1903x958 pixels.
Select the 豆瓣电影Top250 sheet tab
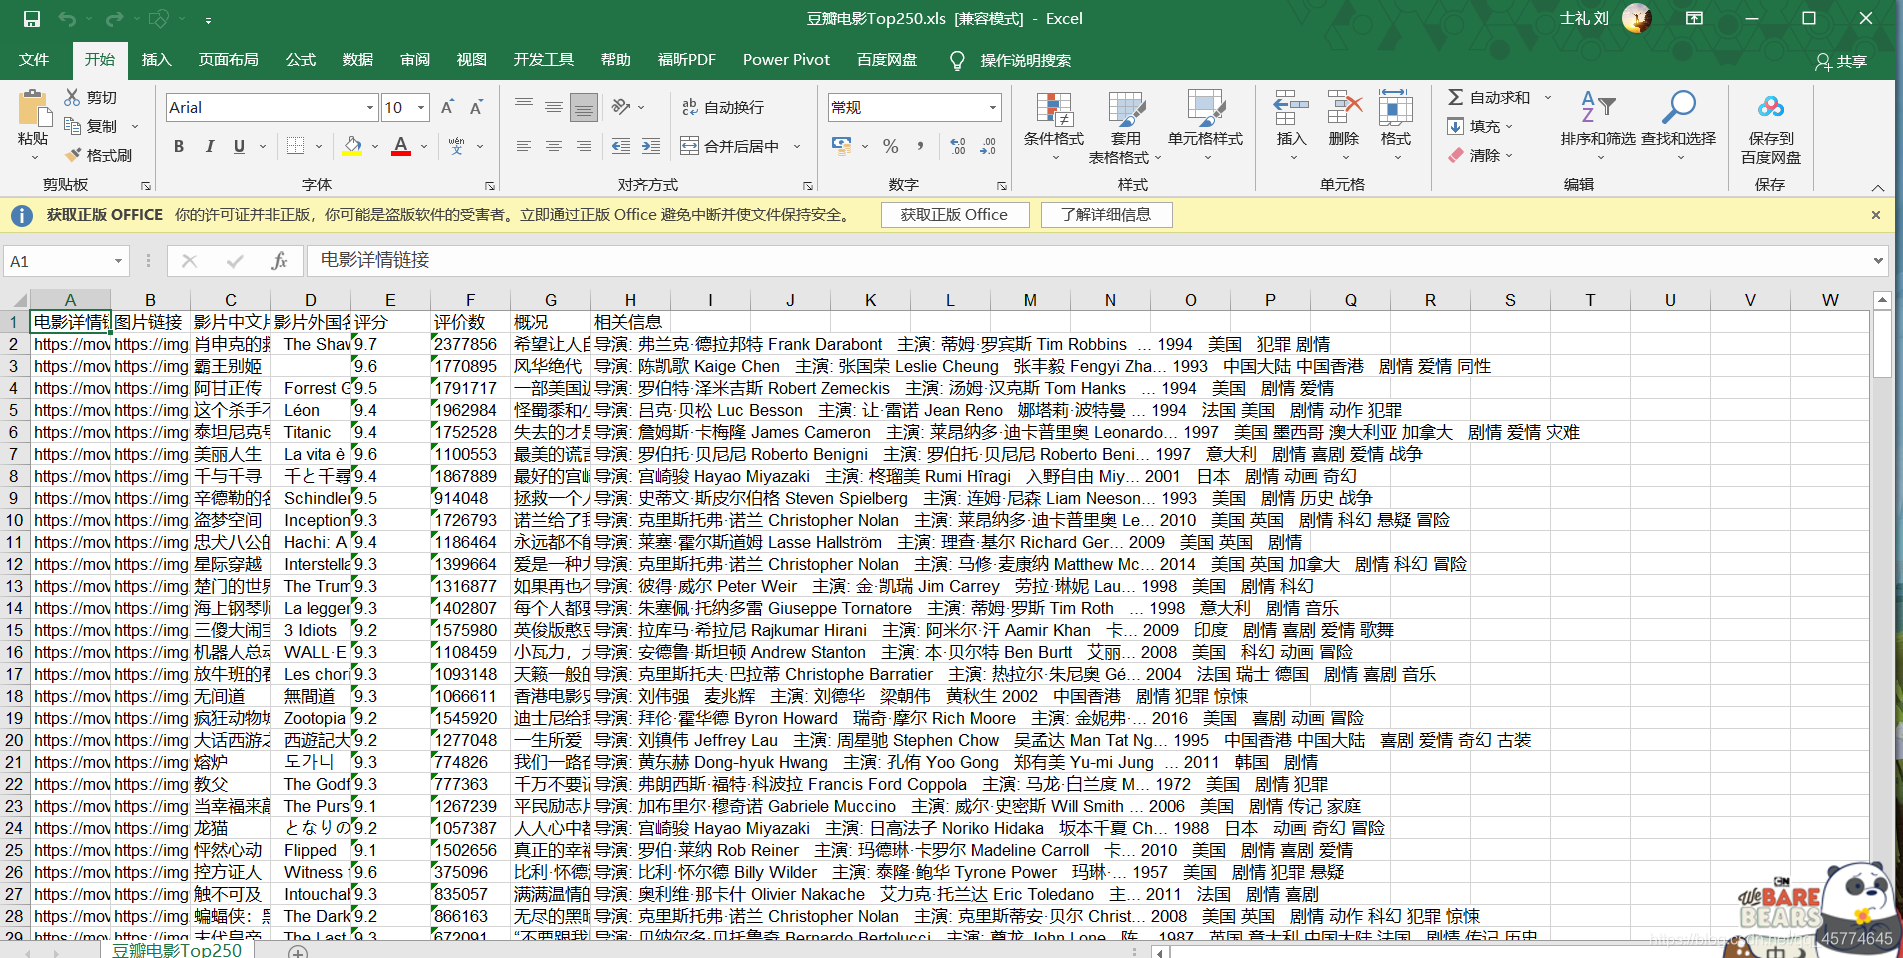[x=177, y=949]
